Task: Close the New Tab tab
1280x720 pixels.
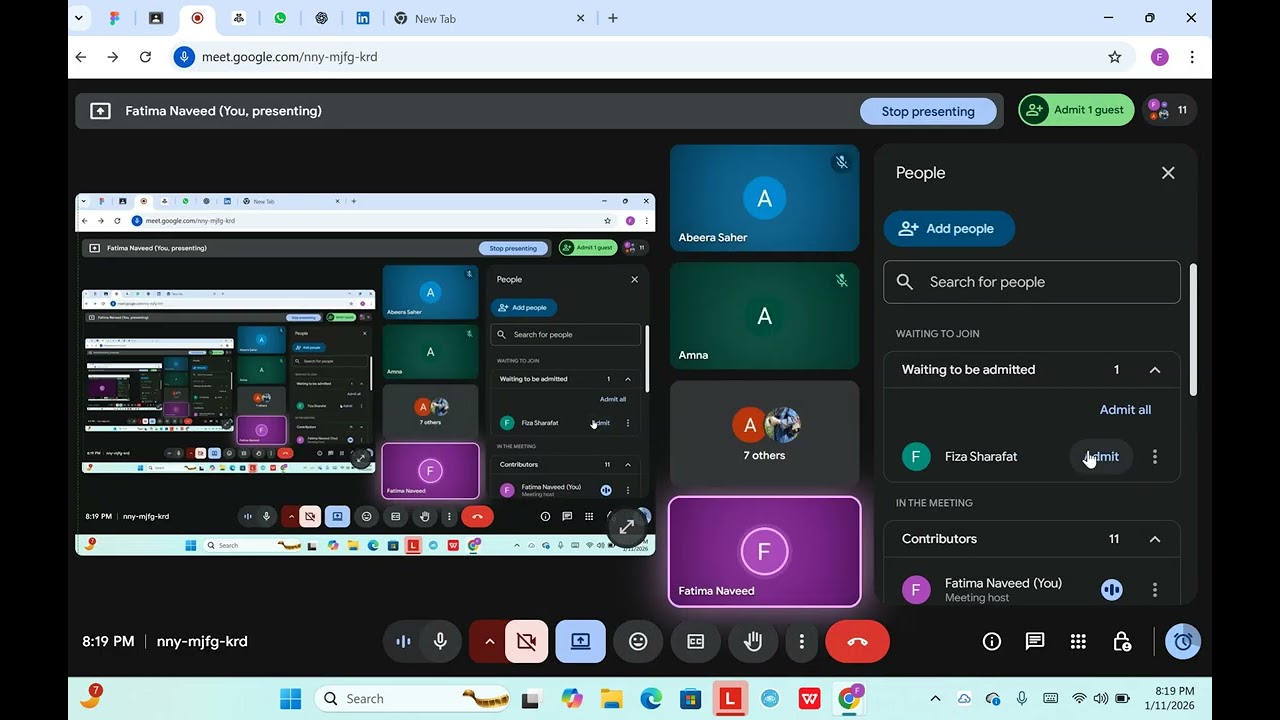Action: 581,18
